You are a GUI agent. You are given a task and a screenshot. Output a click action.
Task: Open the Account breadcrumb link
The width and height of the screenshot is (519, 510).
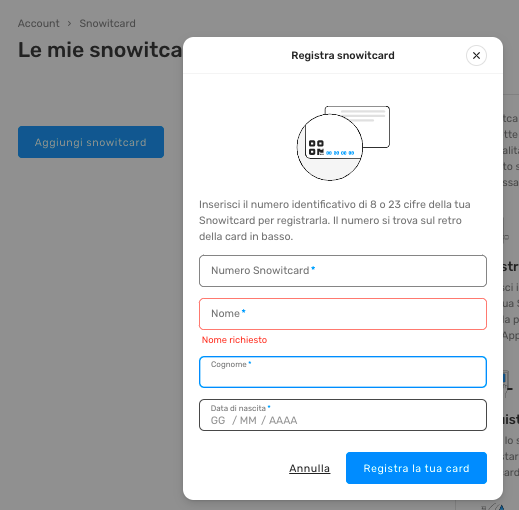click(39, 23)
